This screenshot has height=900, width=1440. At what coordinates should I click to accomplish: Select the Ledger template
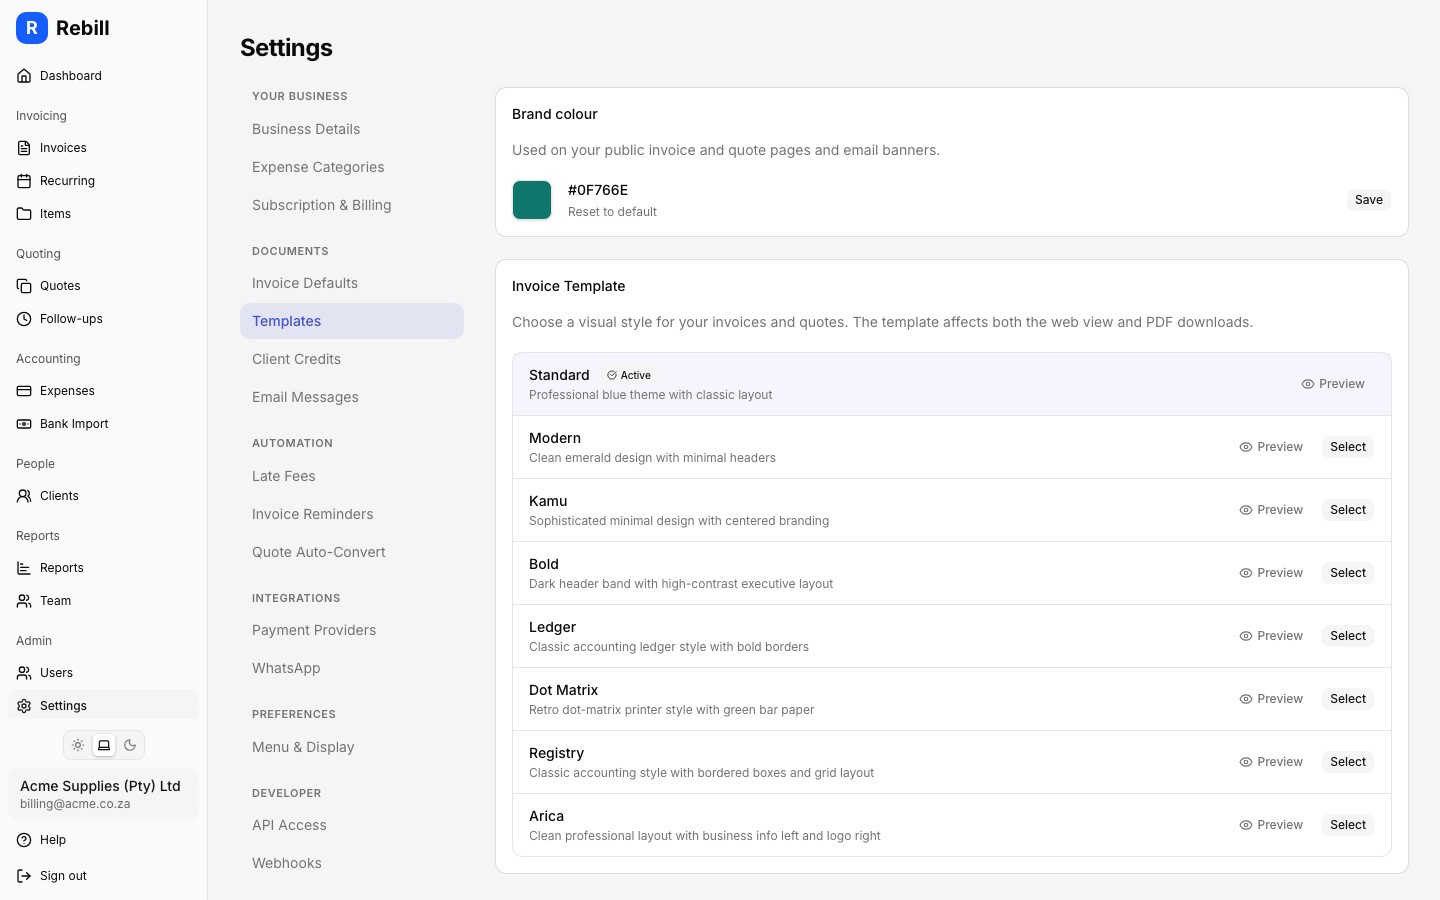pyautogui.click(x=1348, y=636)
